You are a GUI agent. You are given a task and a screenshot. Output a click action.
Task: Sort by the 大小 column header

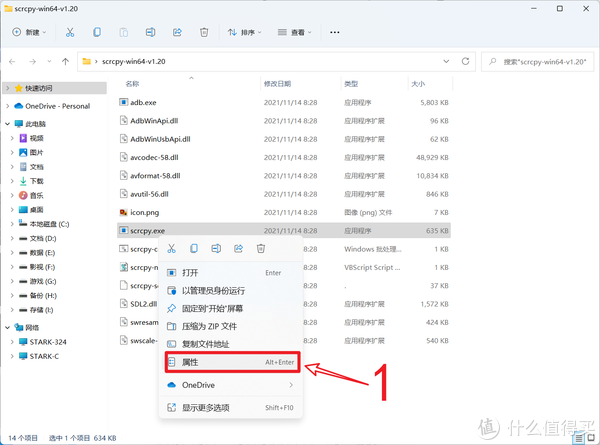(418, 84)
